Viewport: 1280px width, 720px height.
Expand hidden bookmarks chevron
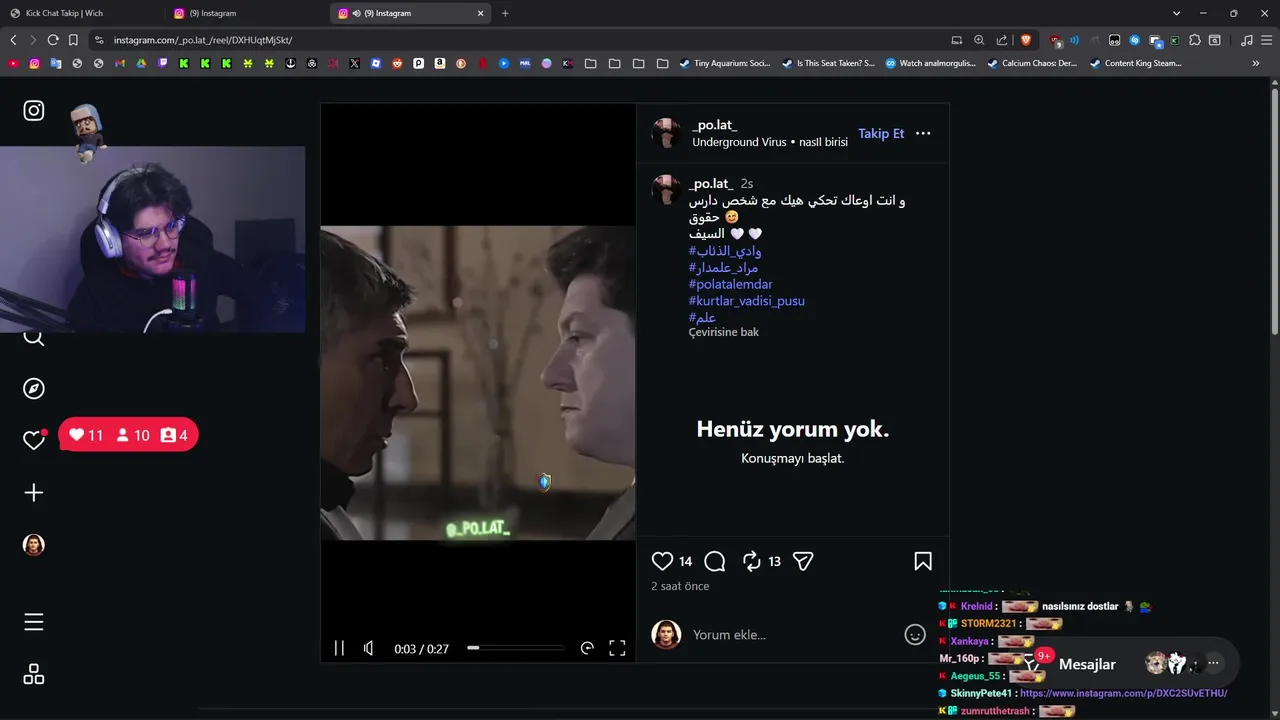pyautogui.click(x=1256, y=63)
